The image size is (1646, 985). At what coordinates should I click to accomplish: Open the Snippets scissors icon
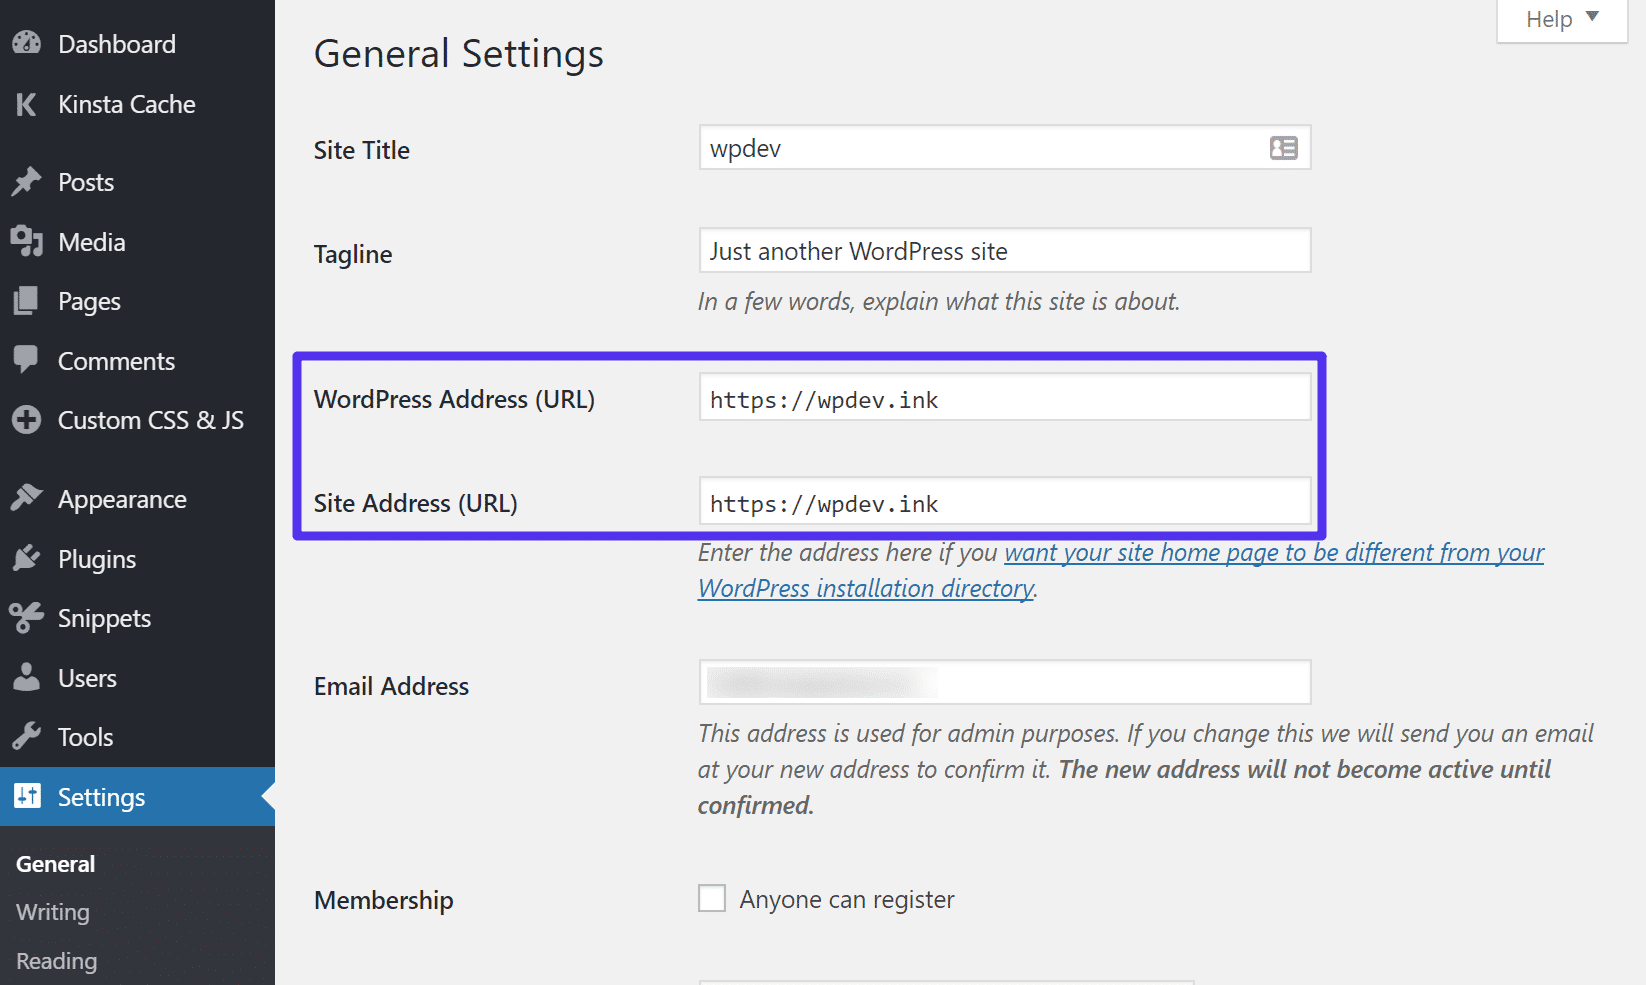coord(27,617)
